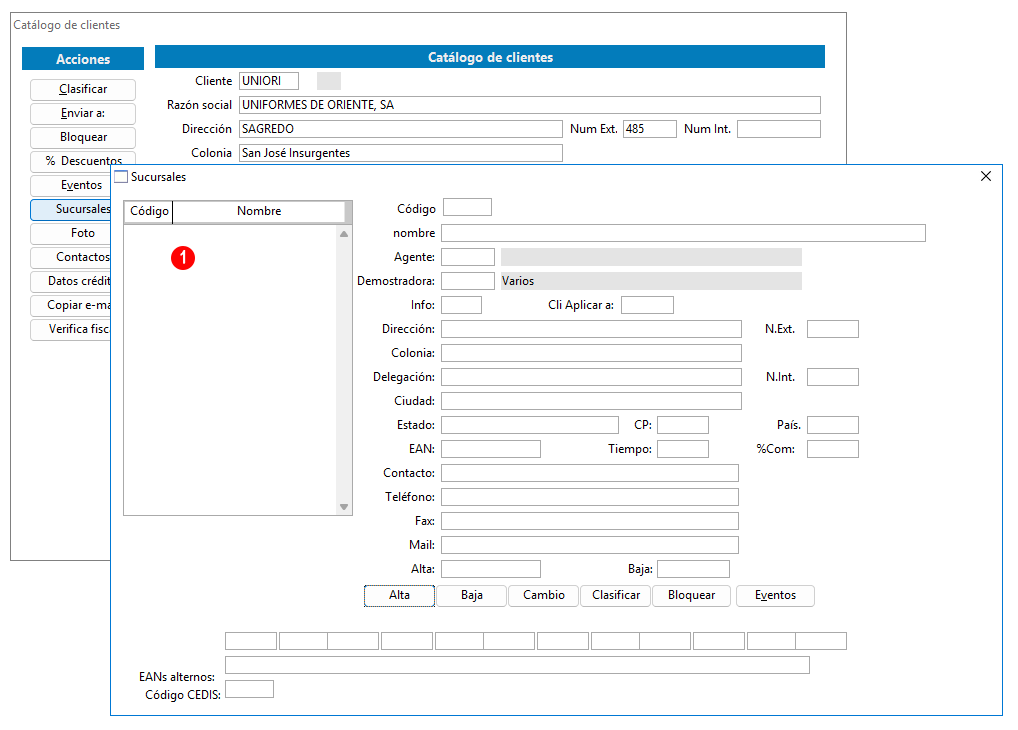Click Eventos in the Acciones panel
This screenshot has height=730, width=1018.
71,185
